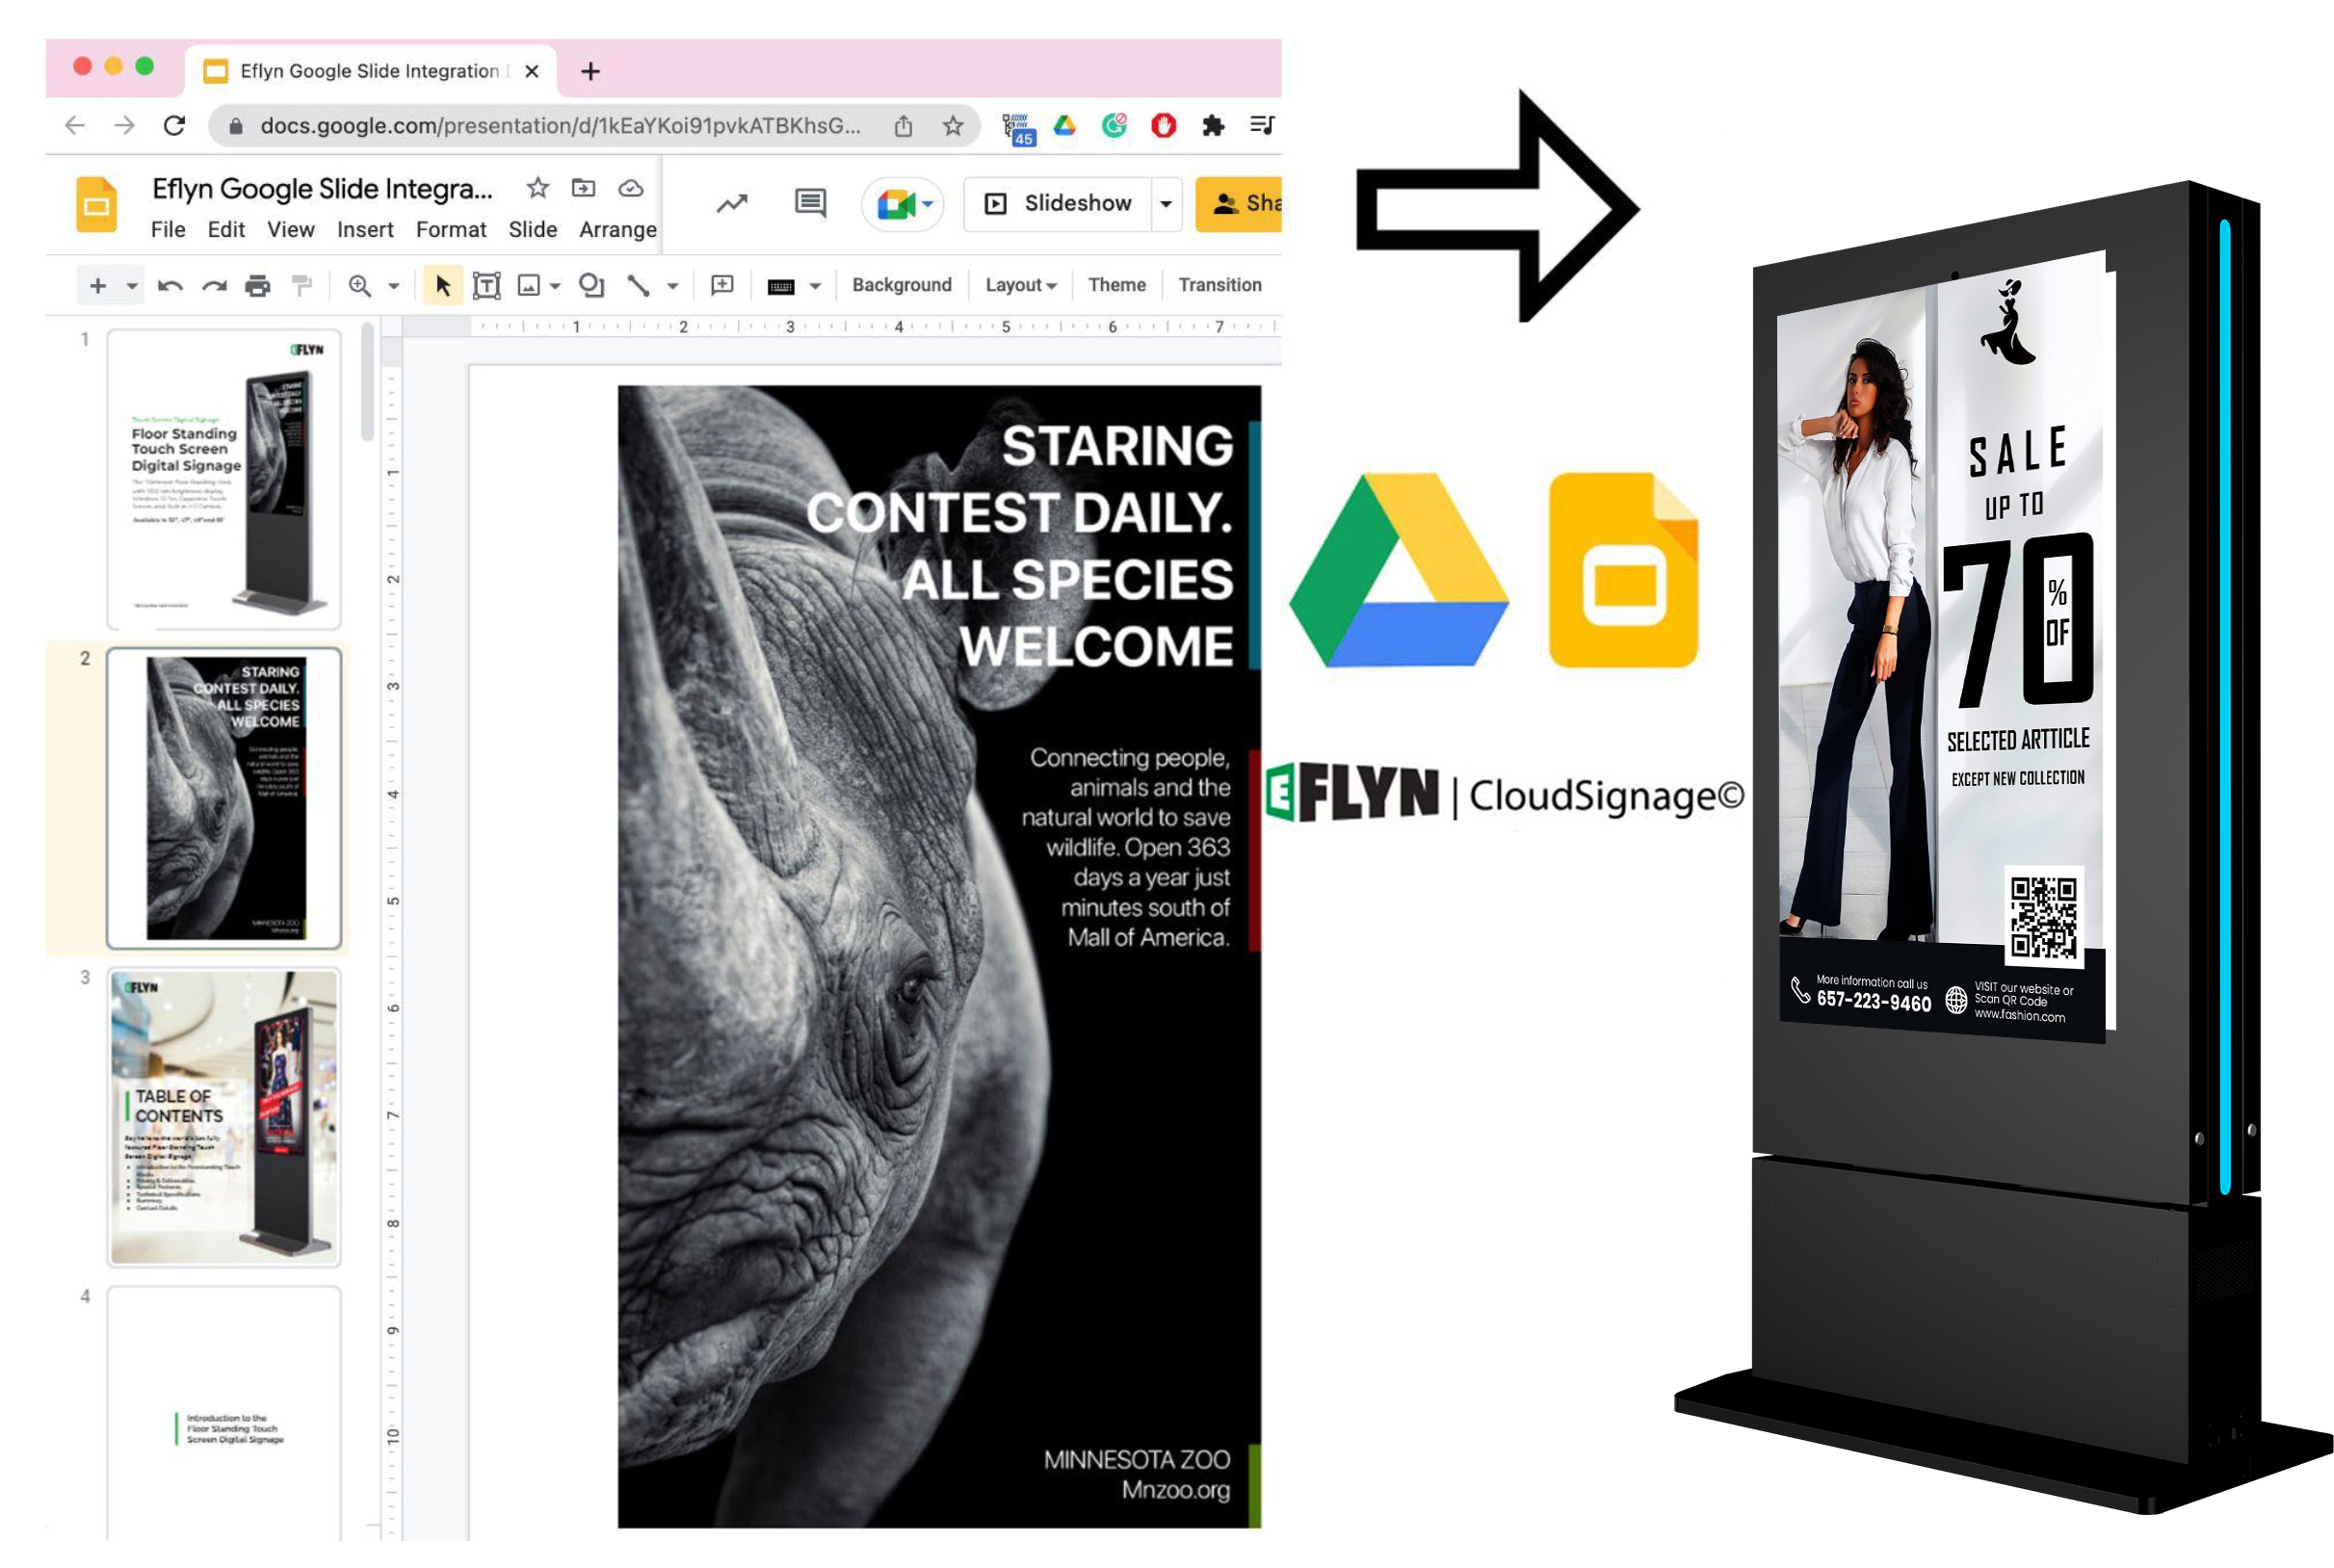Click the filmstrip vertical scrollbar
The width and height of the screenshot is (2334, 1568).
coord(368,385)
